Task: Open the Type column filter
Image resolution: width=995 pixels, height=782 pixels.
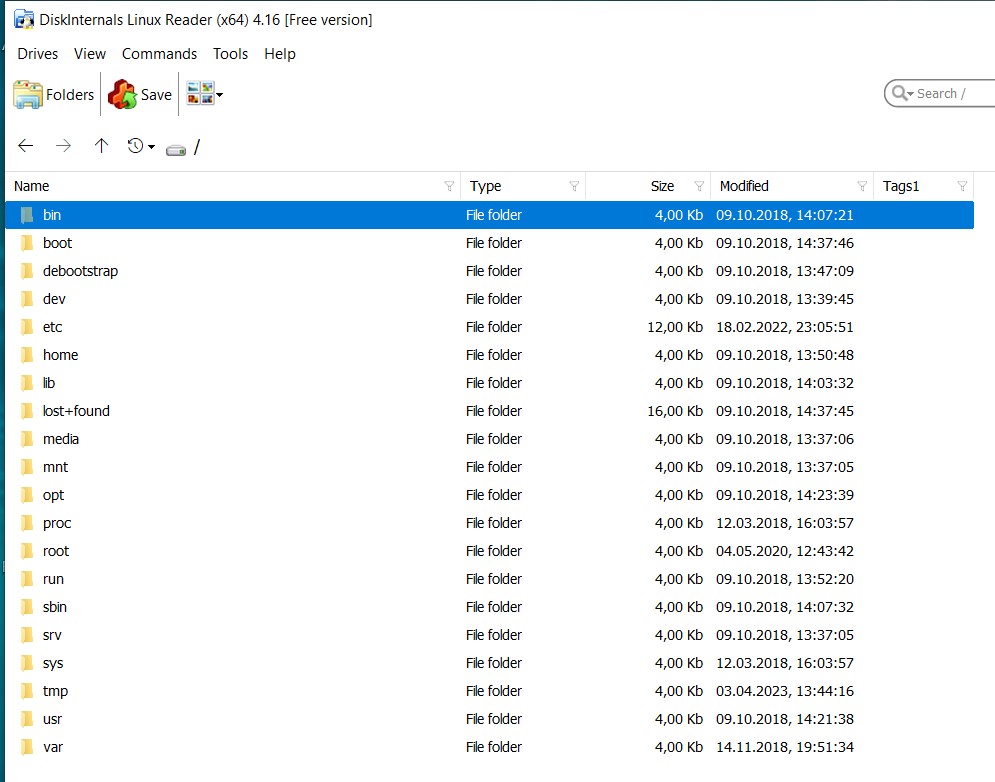Action: point(574,186)
